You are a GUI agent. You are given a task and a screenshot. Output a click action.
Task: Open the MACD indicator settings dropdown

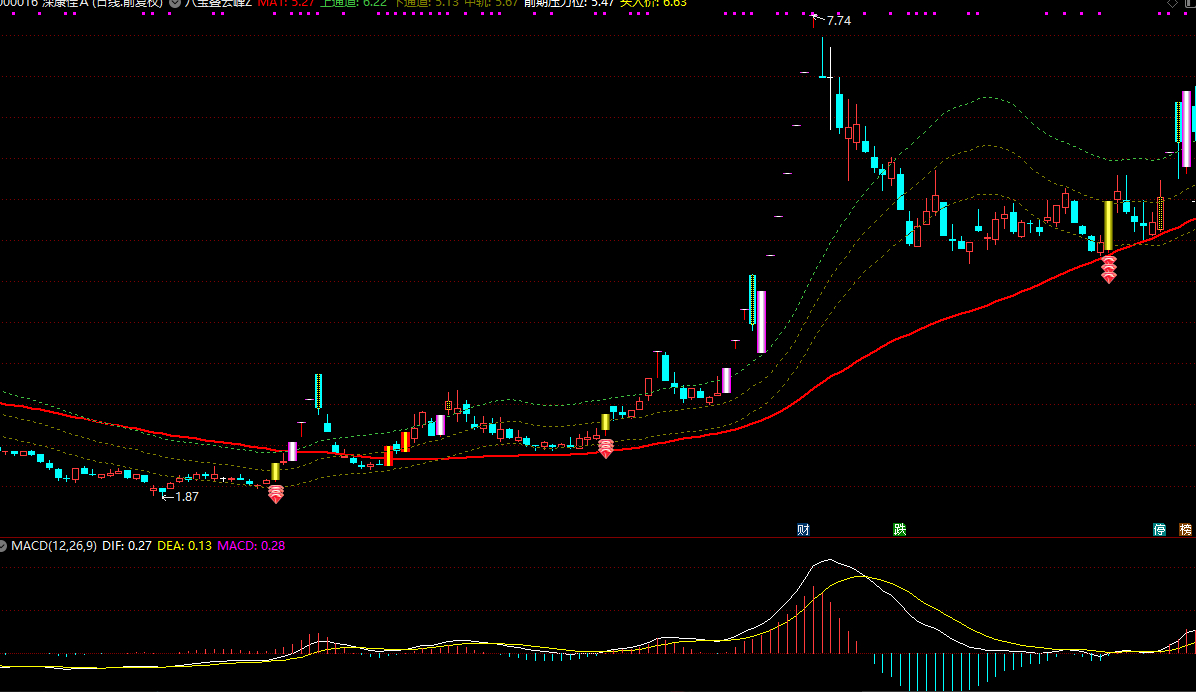[x=4, y=546]
